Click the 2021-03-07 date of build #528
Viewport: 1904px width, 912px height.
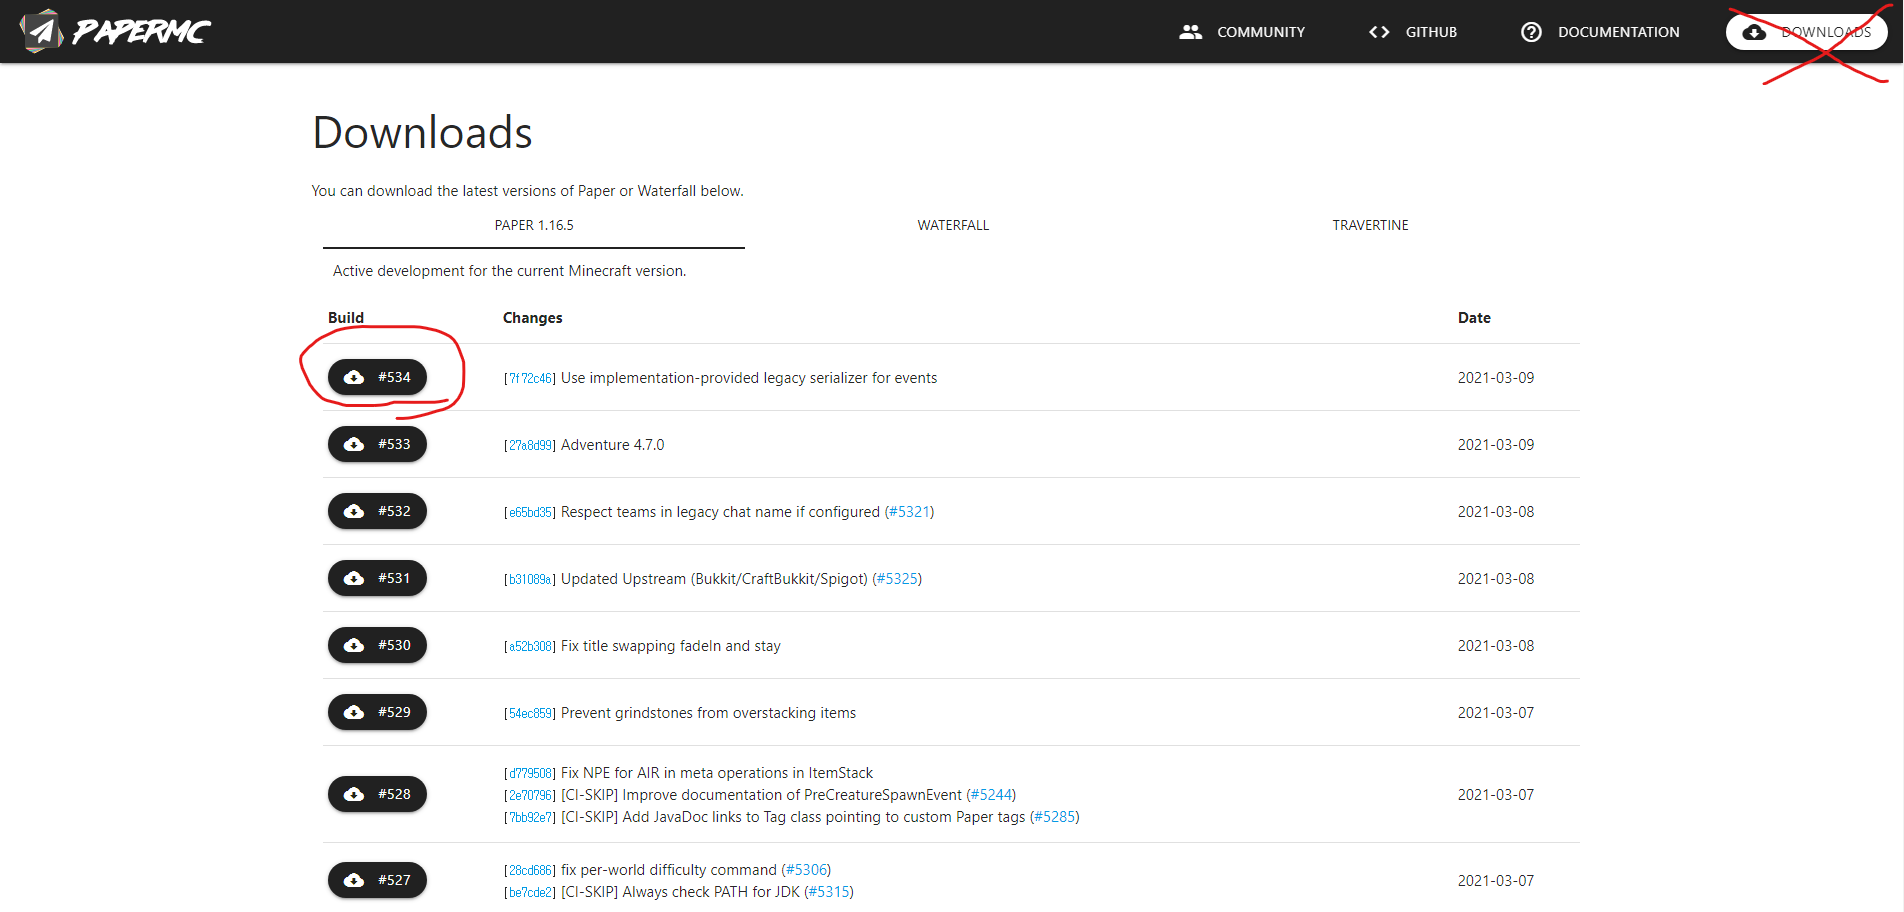click(1496, 795)
